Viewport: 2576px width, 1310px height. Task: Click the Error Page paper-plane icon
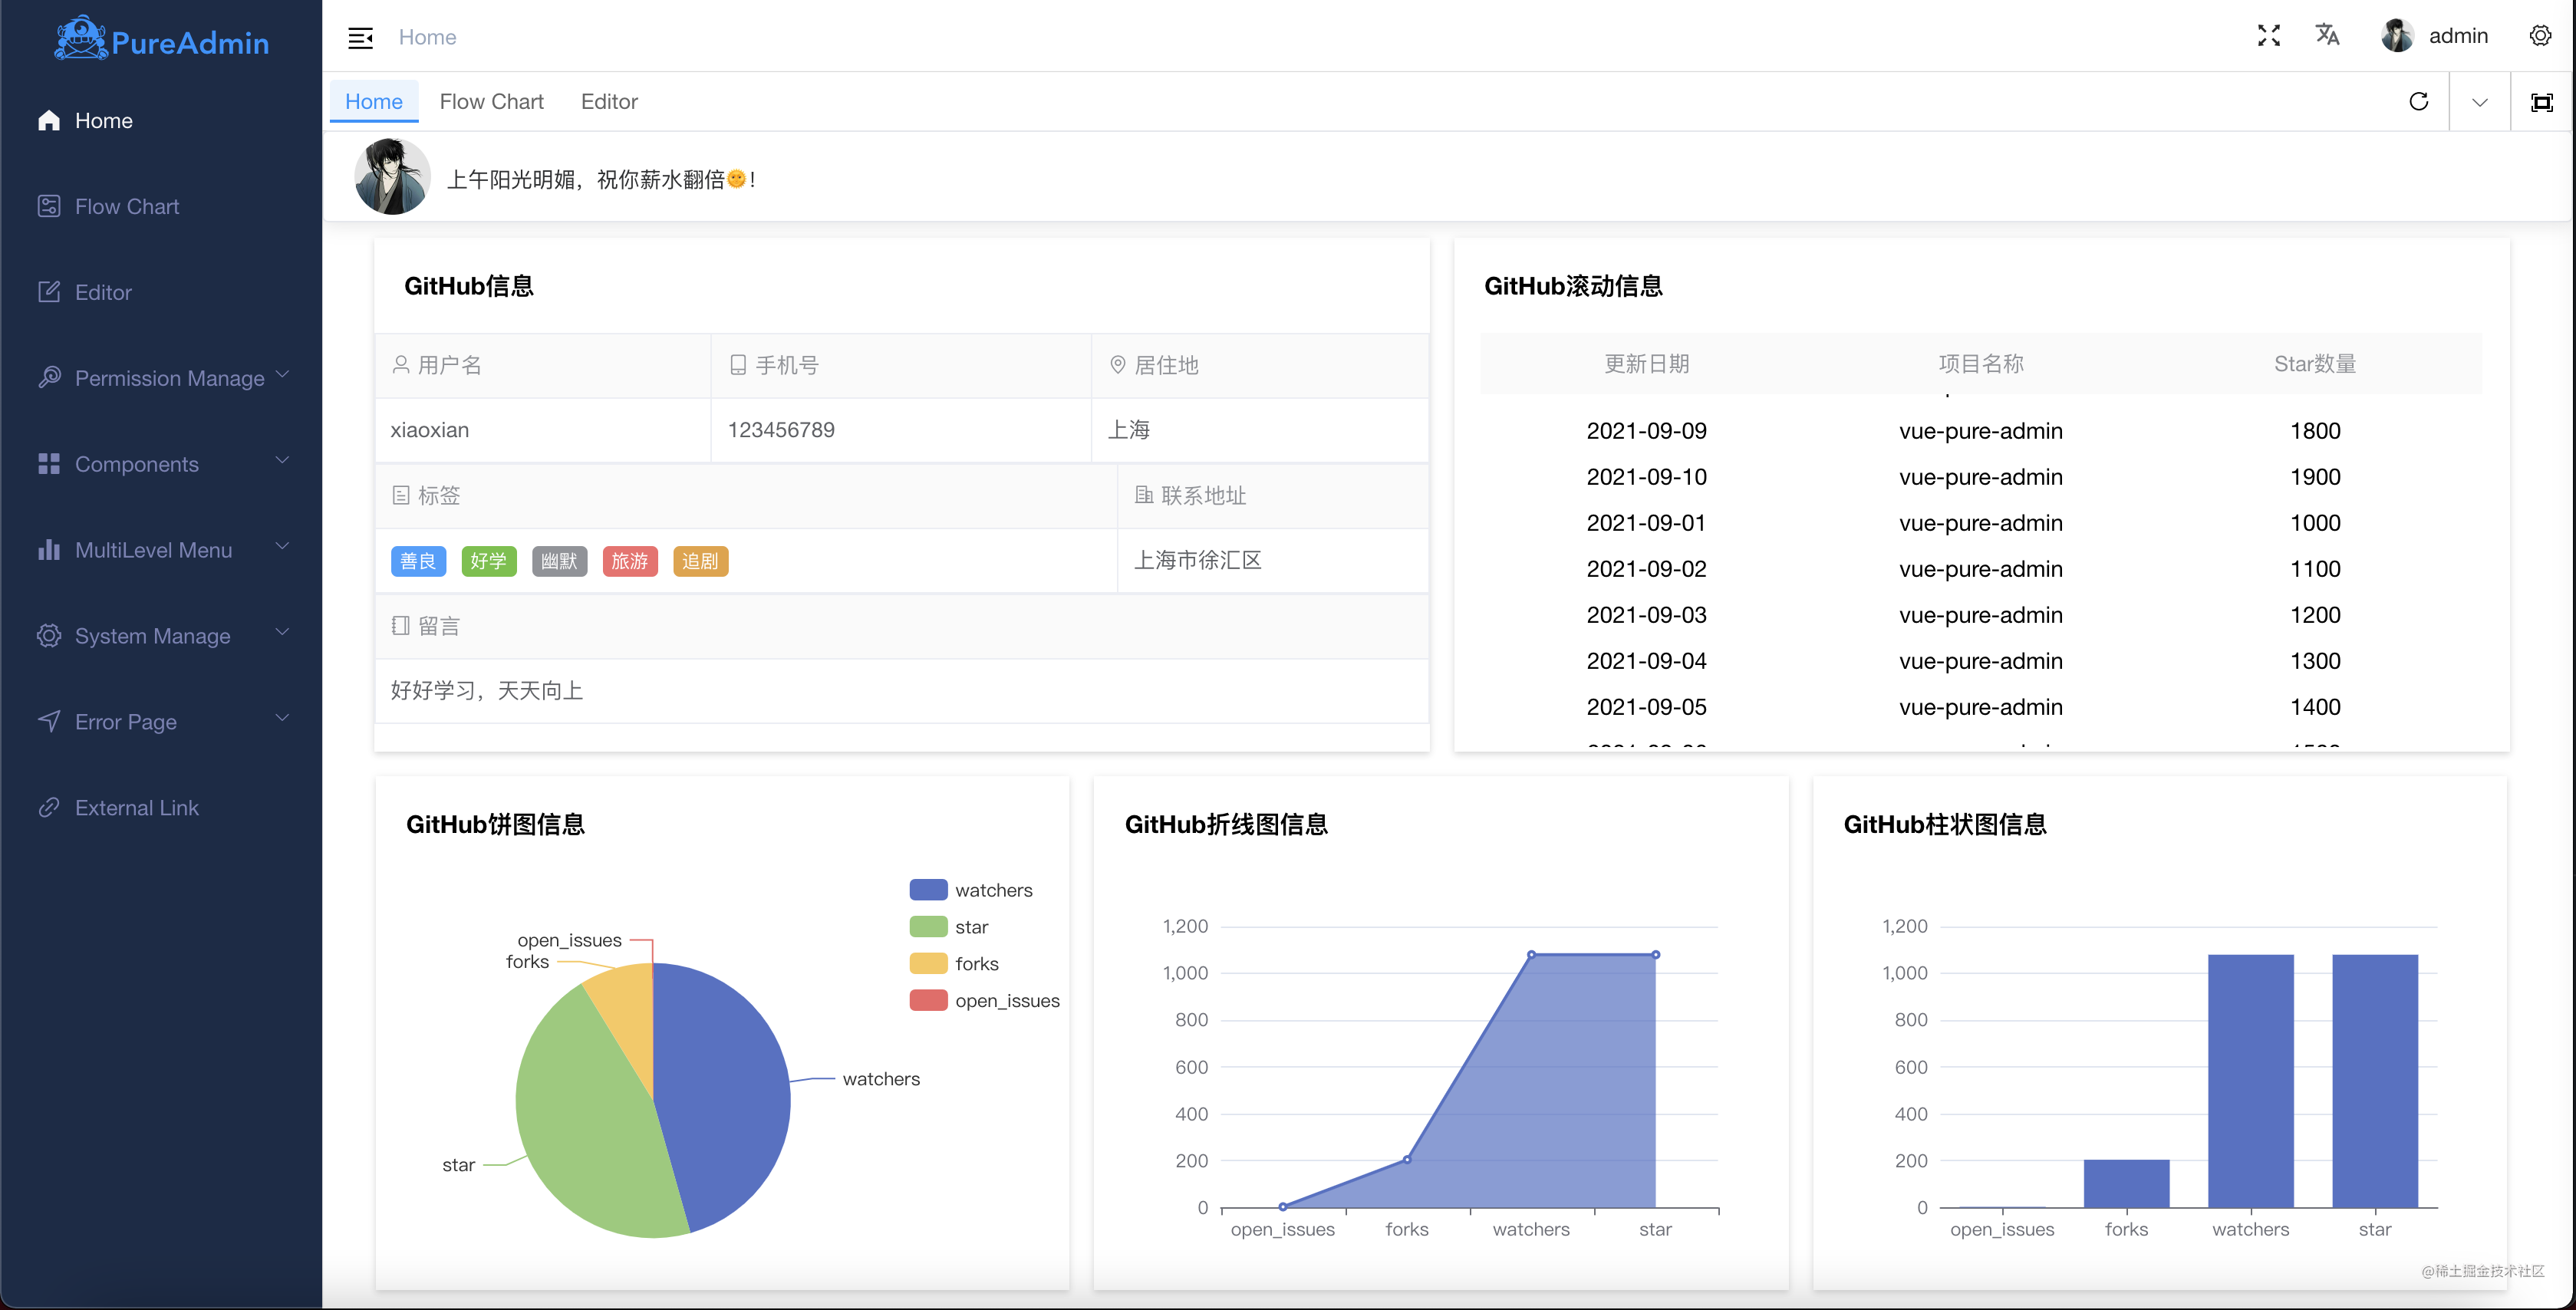(x=49, y=721)
